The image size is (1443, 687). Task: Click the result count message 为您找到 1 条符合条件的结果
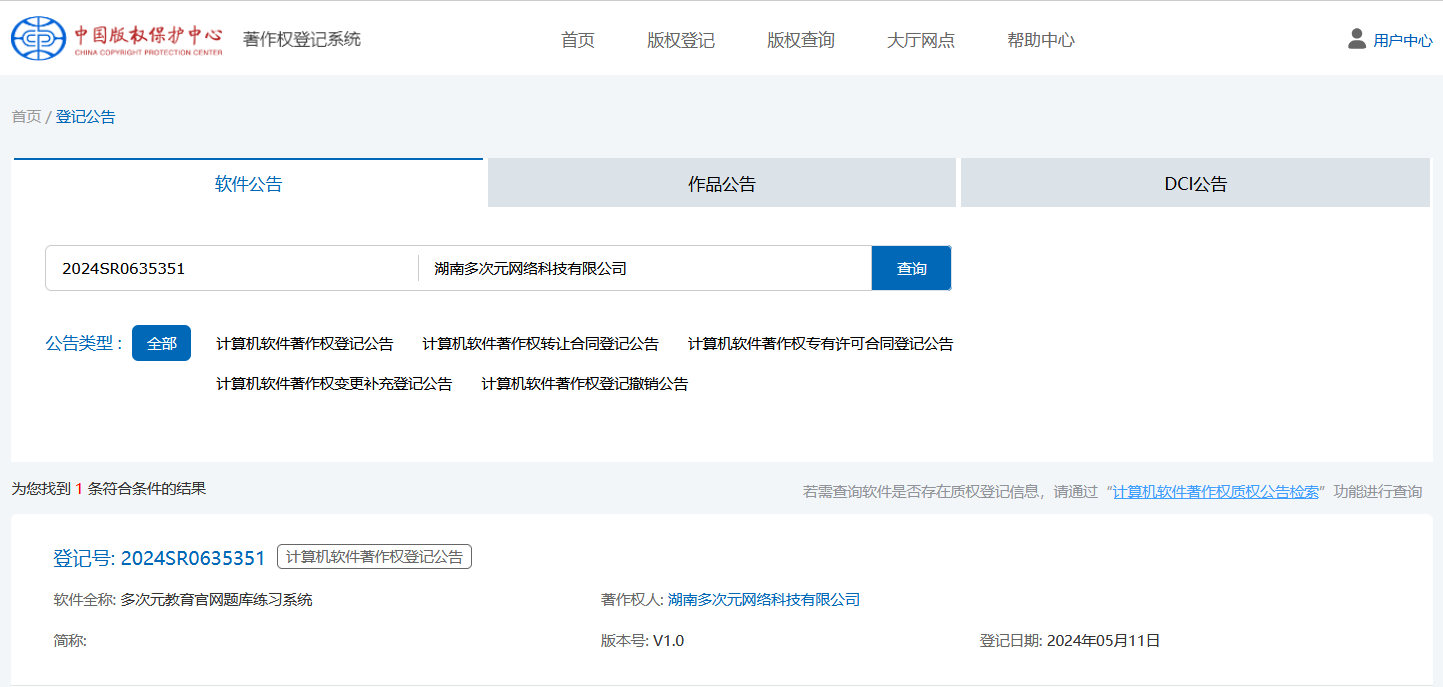[109, 489]
